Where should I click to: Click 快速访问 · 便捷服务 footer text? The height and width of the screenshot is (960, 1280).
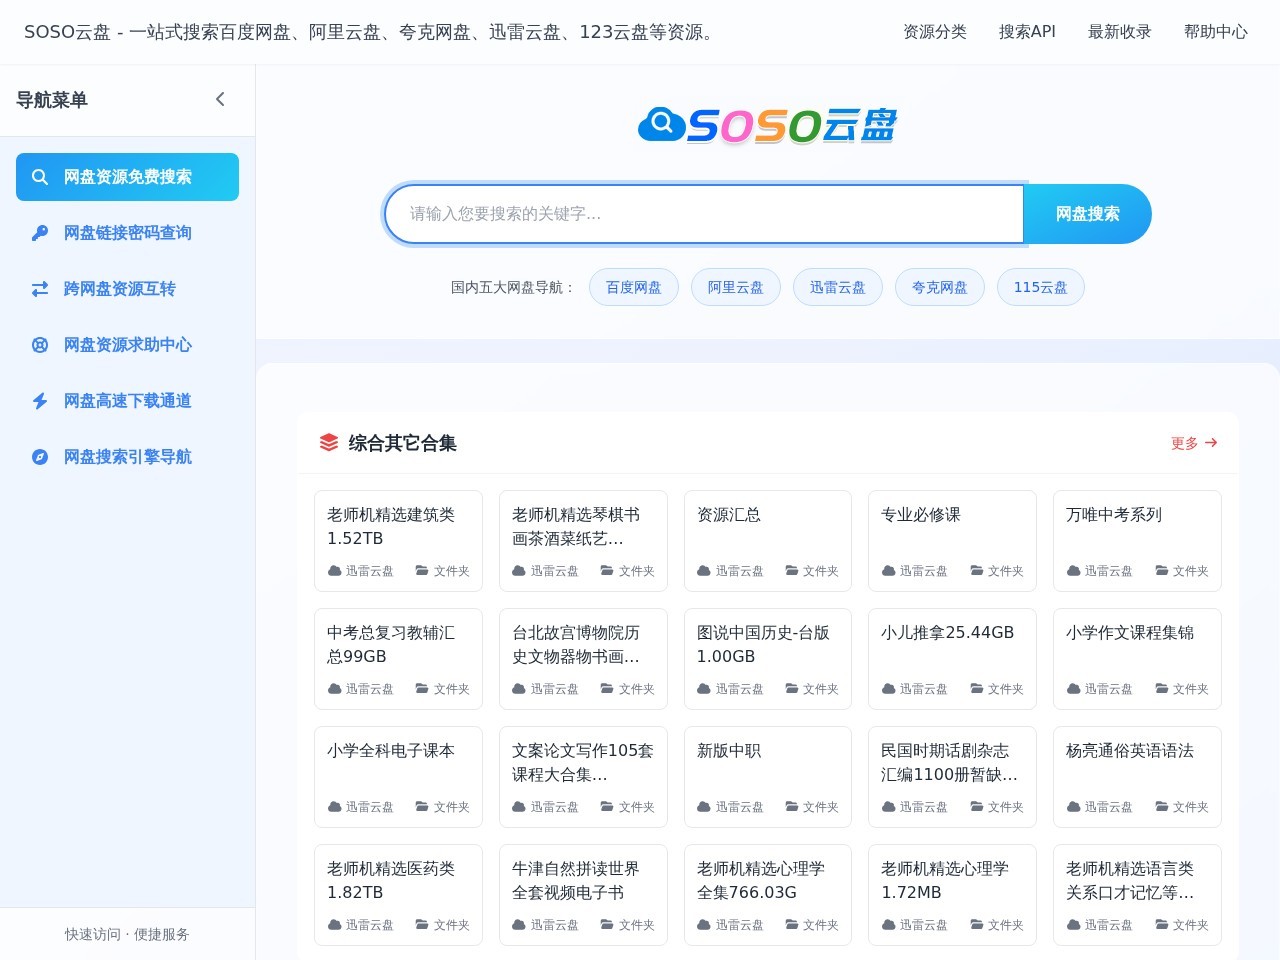(127, 934)
